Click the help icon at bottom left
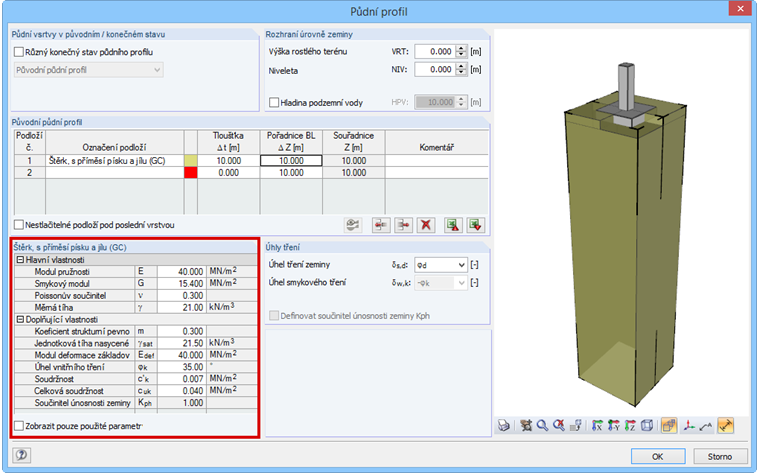This screenshot has width=760, height=473. click(x=19, y=455)
